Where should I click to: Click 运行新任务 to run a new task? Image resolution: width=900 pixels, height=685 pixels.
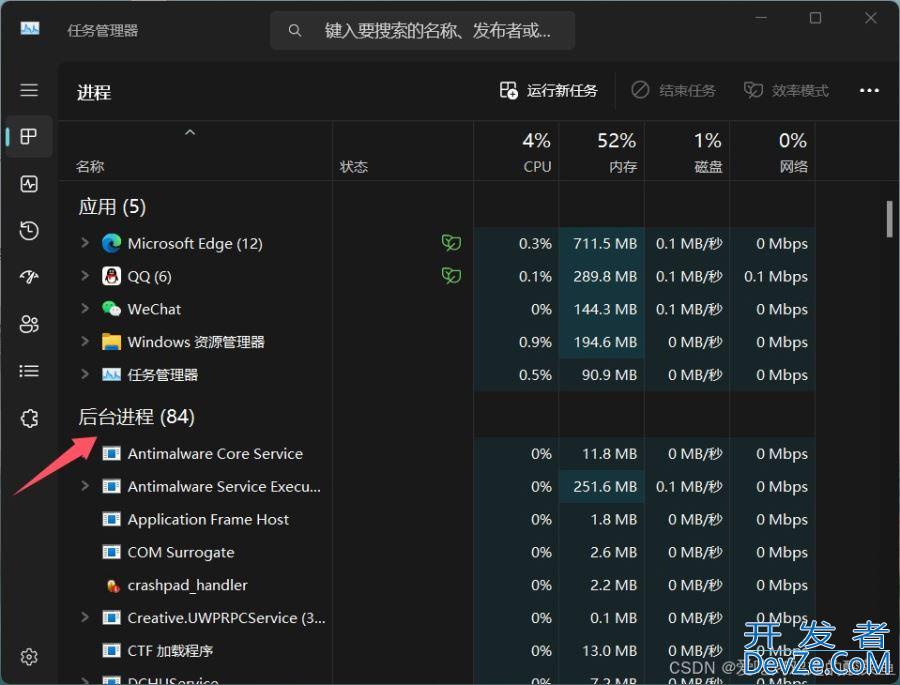[549, 91]
